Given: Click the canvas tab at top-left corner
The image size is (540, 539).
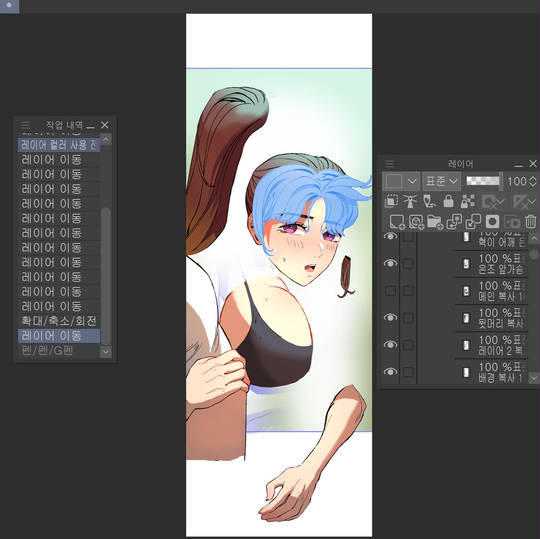Looking at the screenshot, I should 9,6.
